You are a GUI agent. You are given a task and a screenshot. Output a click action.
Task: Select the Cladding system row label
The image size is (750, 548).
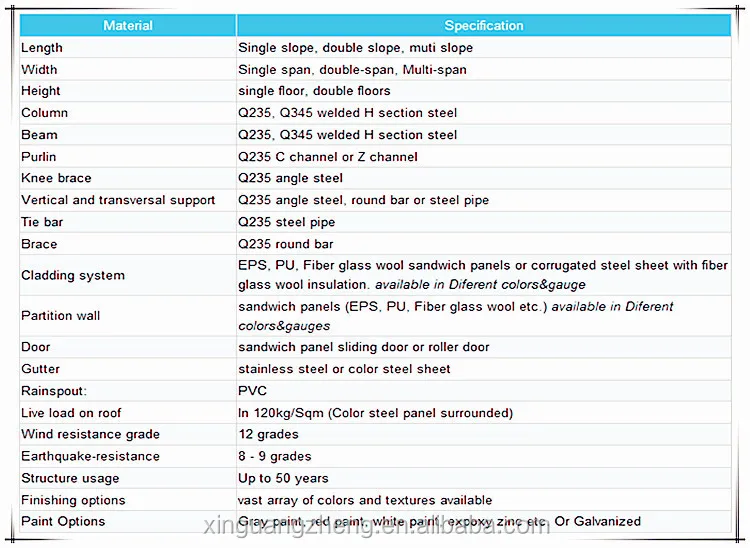click(73, 275)
